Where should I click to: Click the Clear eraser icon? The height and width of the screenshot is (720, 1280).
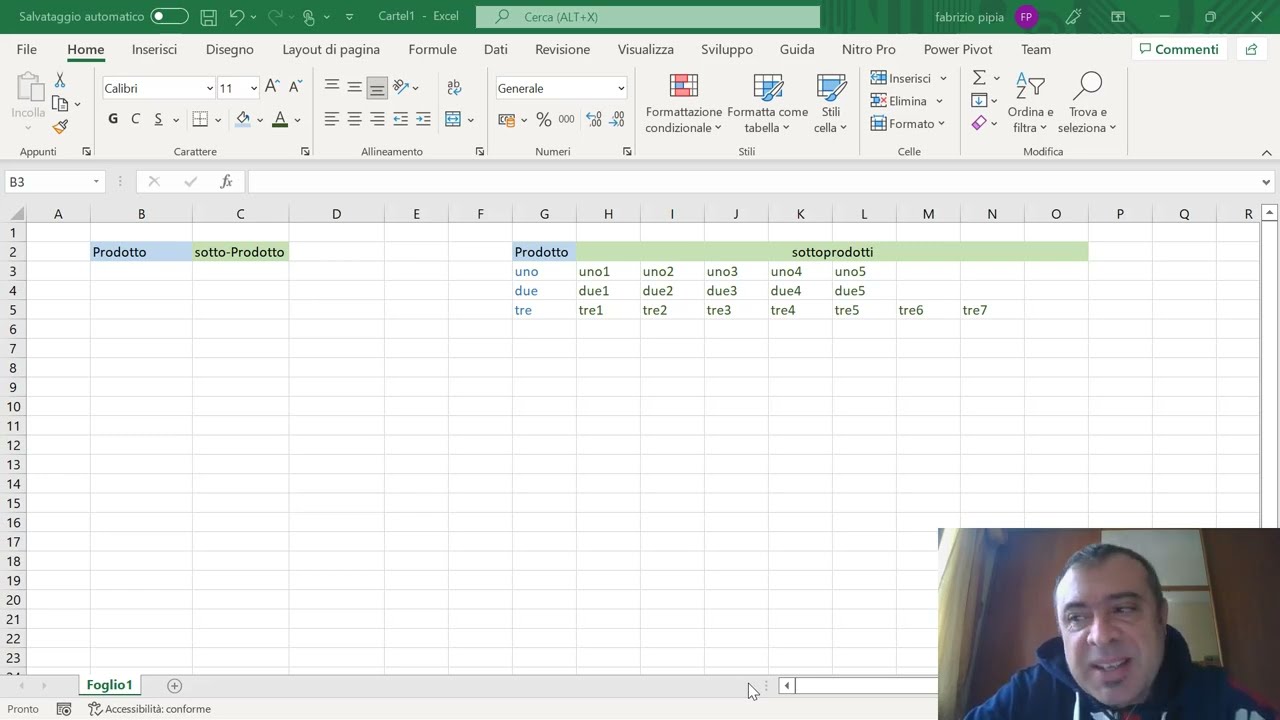coord(979,123)
